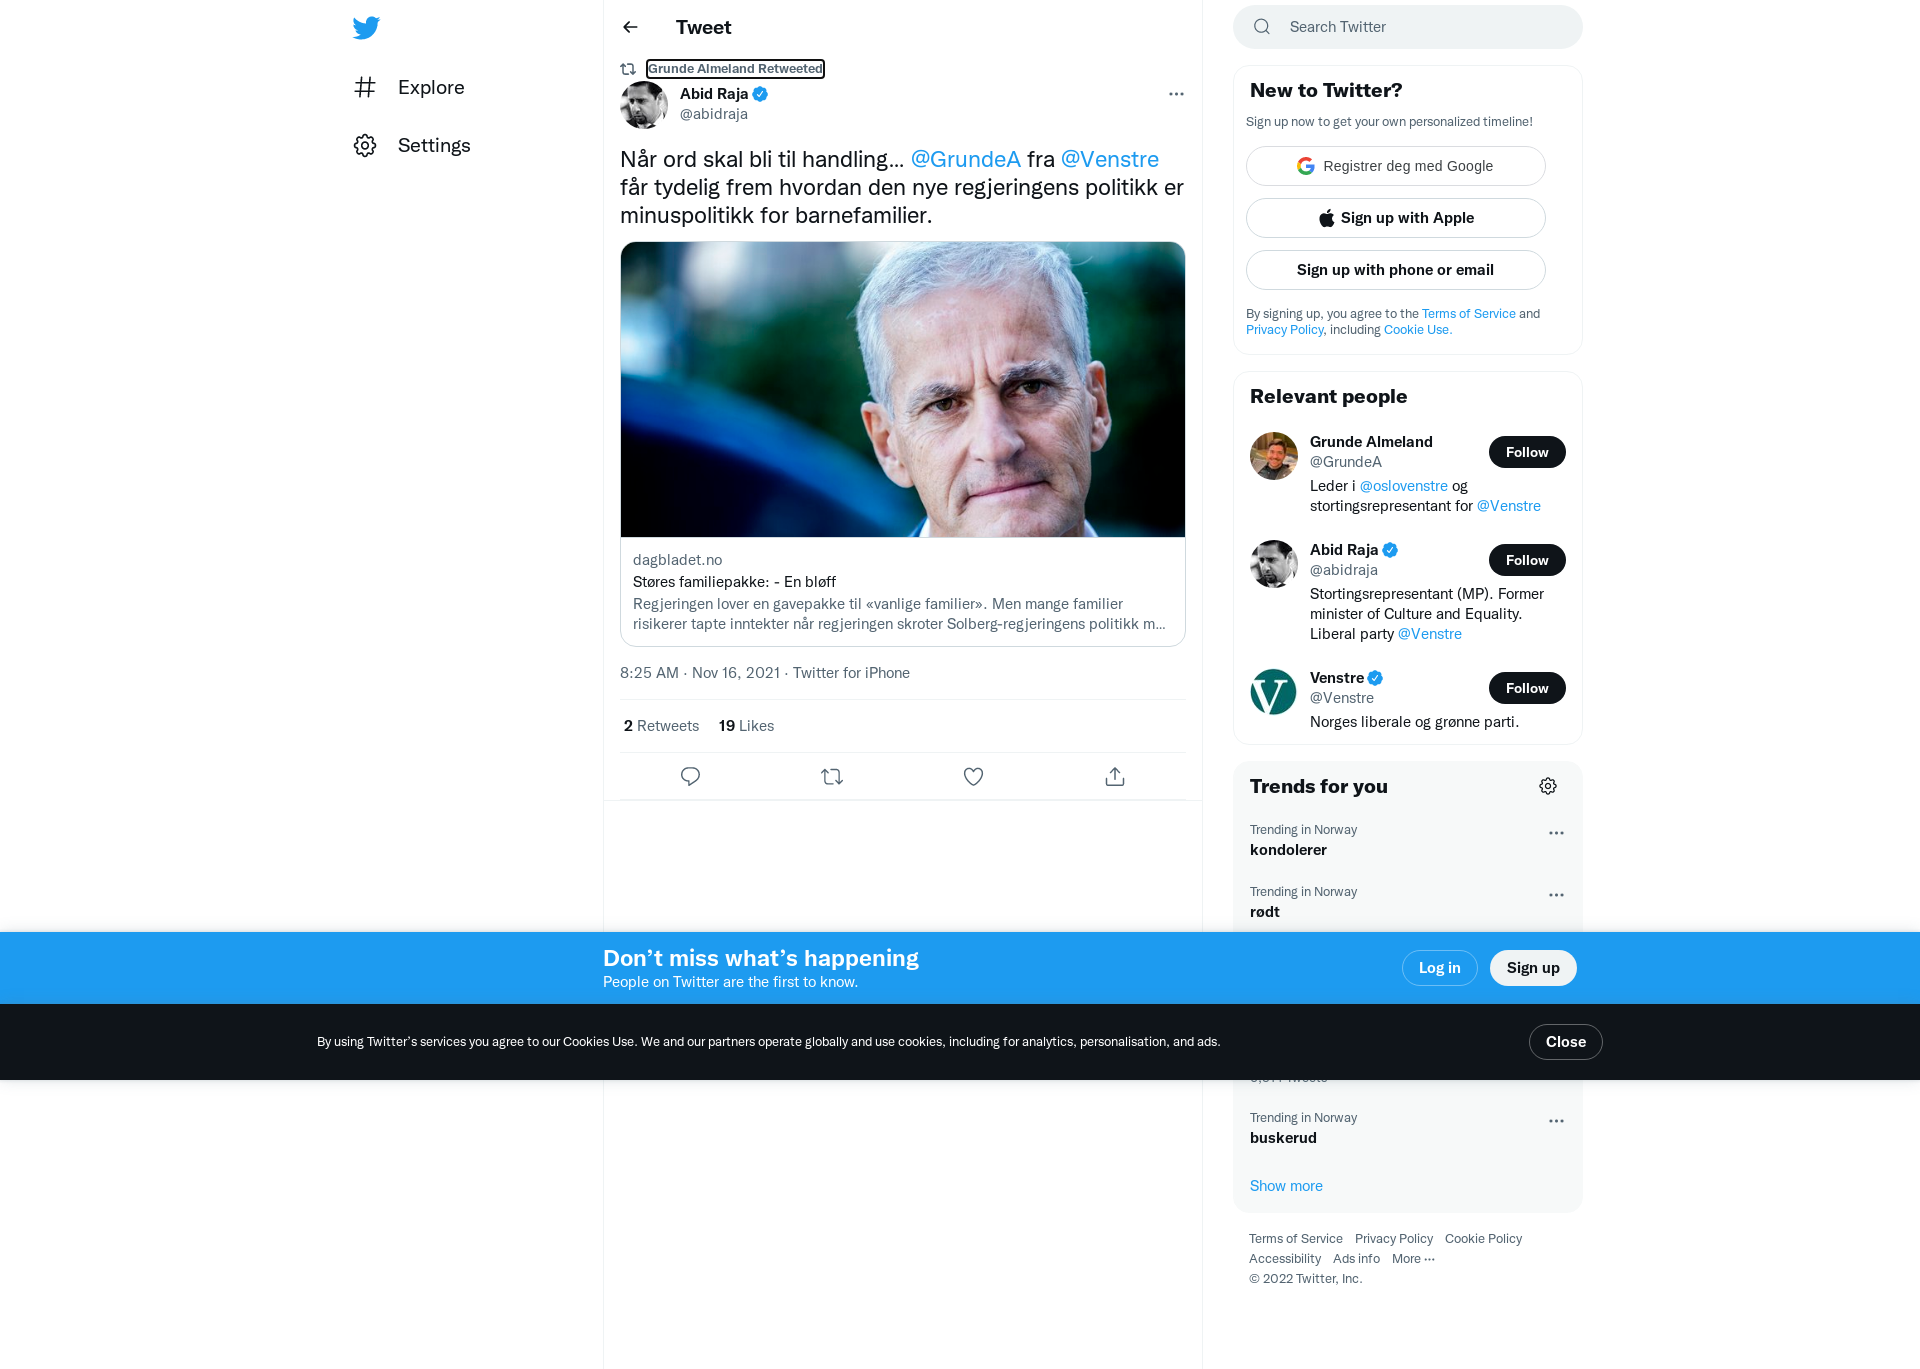Click the Search Twitter field

[1408, 27]
